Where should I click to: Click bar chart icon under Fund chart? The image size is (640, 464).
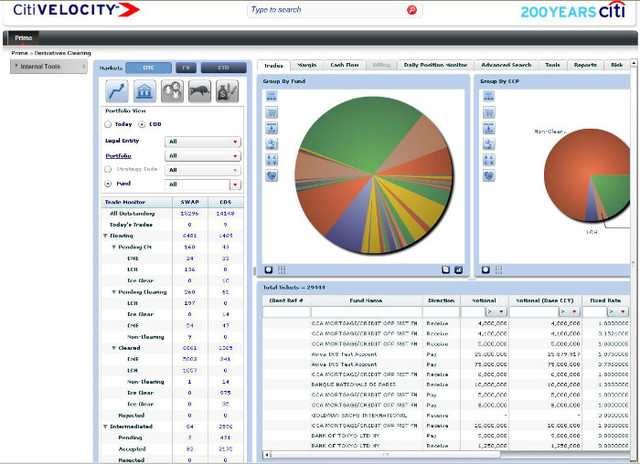[x=458, y=270]
